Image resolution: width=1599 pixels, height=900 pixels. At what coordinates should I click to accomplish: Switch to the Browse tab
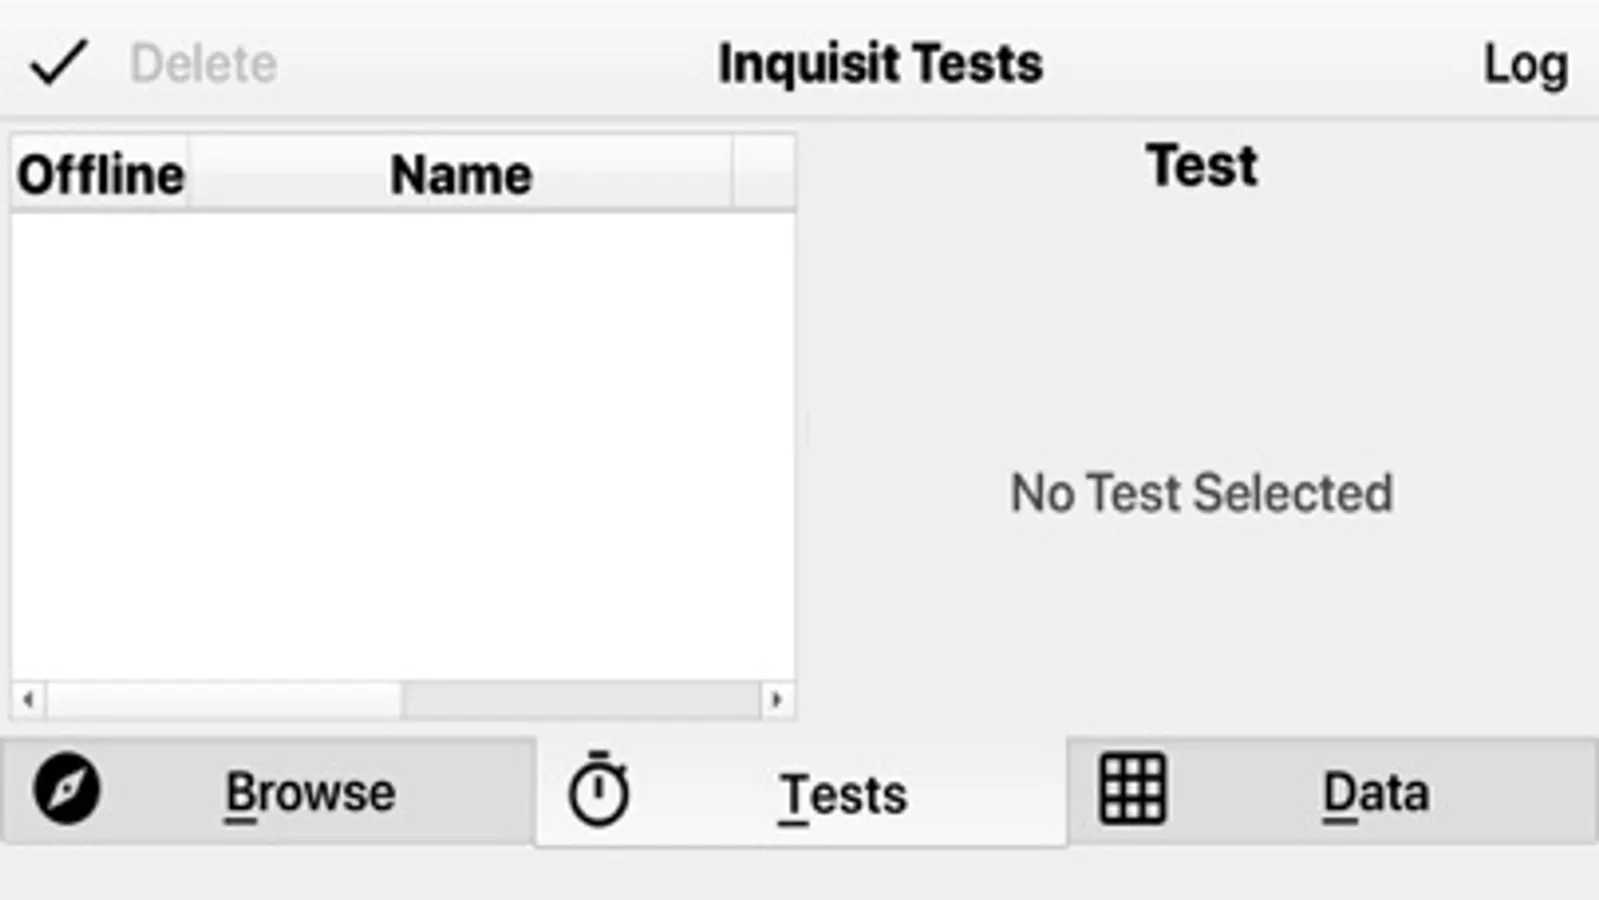click(x=310, y=793)
